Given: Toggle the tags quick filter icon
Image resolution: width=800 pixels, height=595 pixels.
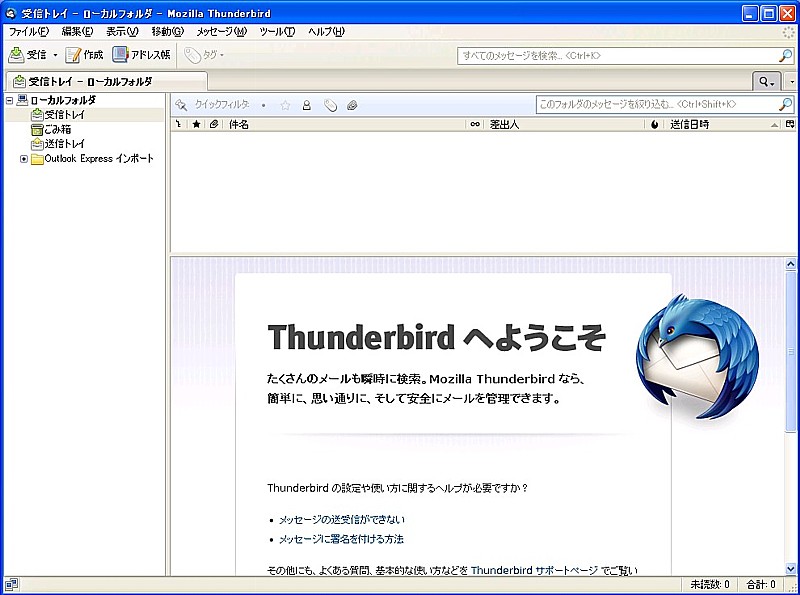Looking at the screenshot, I should point(331,106).
